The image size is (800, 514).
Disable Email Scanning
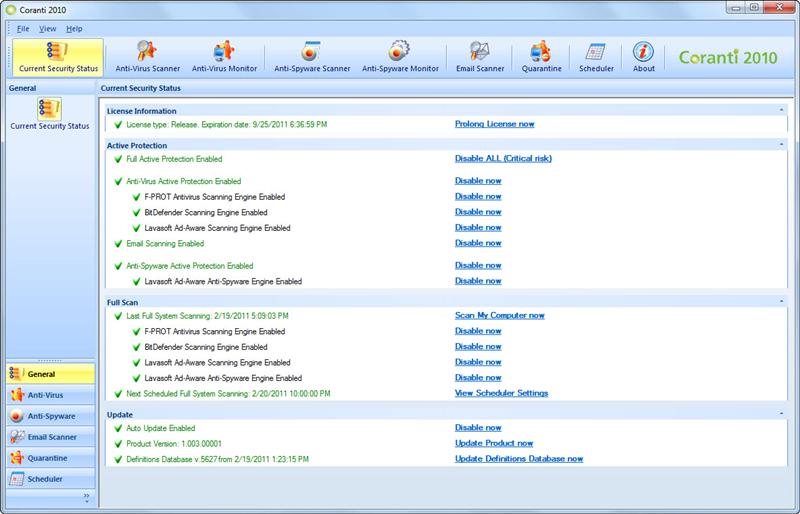(x=478, y=243)
